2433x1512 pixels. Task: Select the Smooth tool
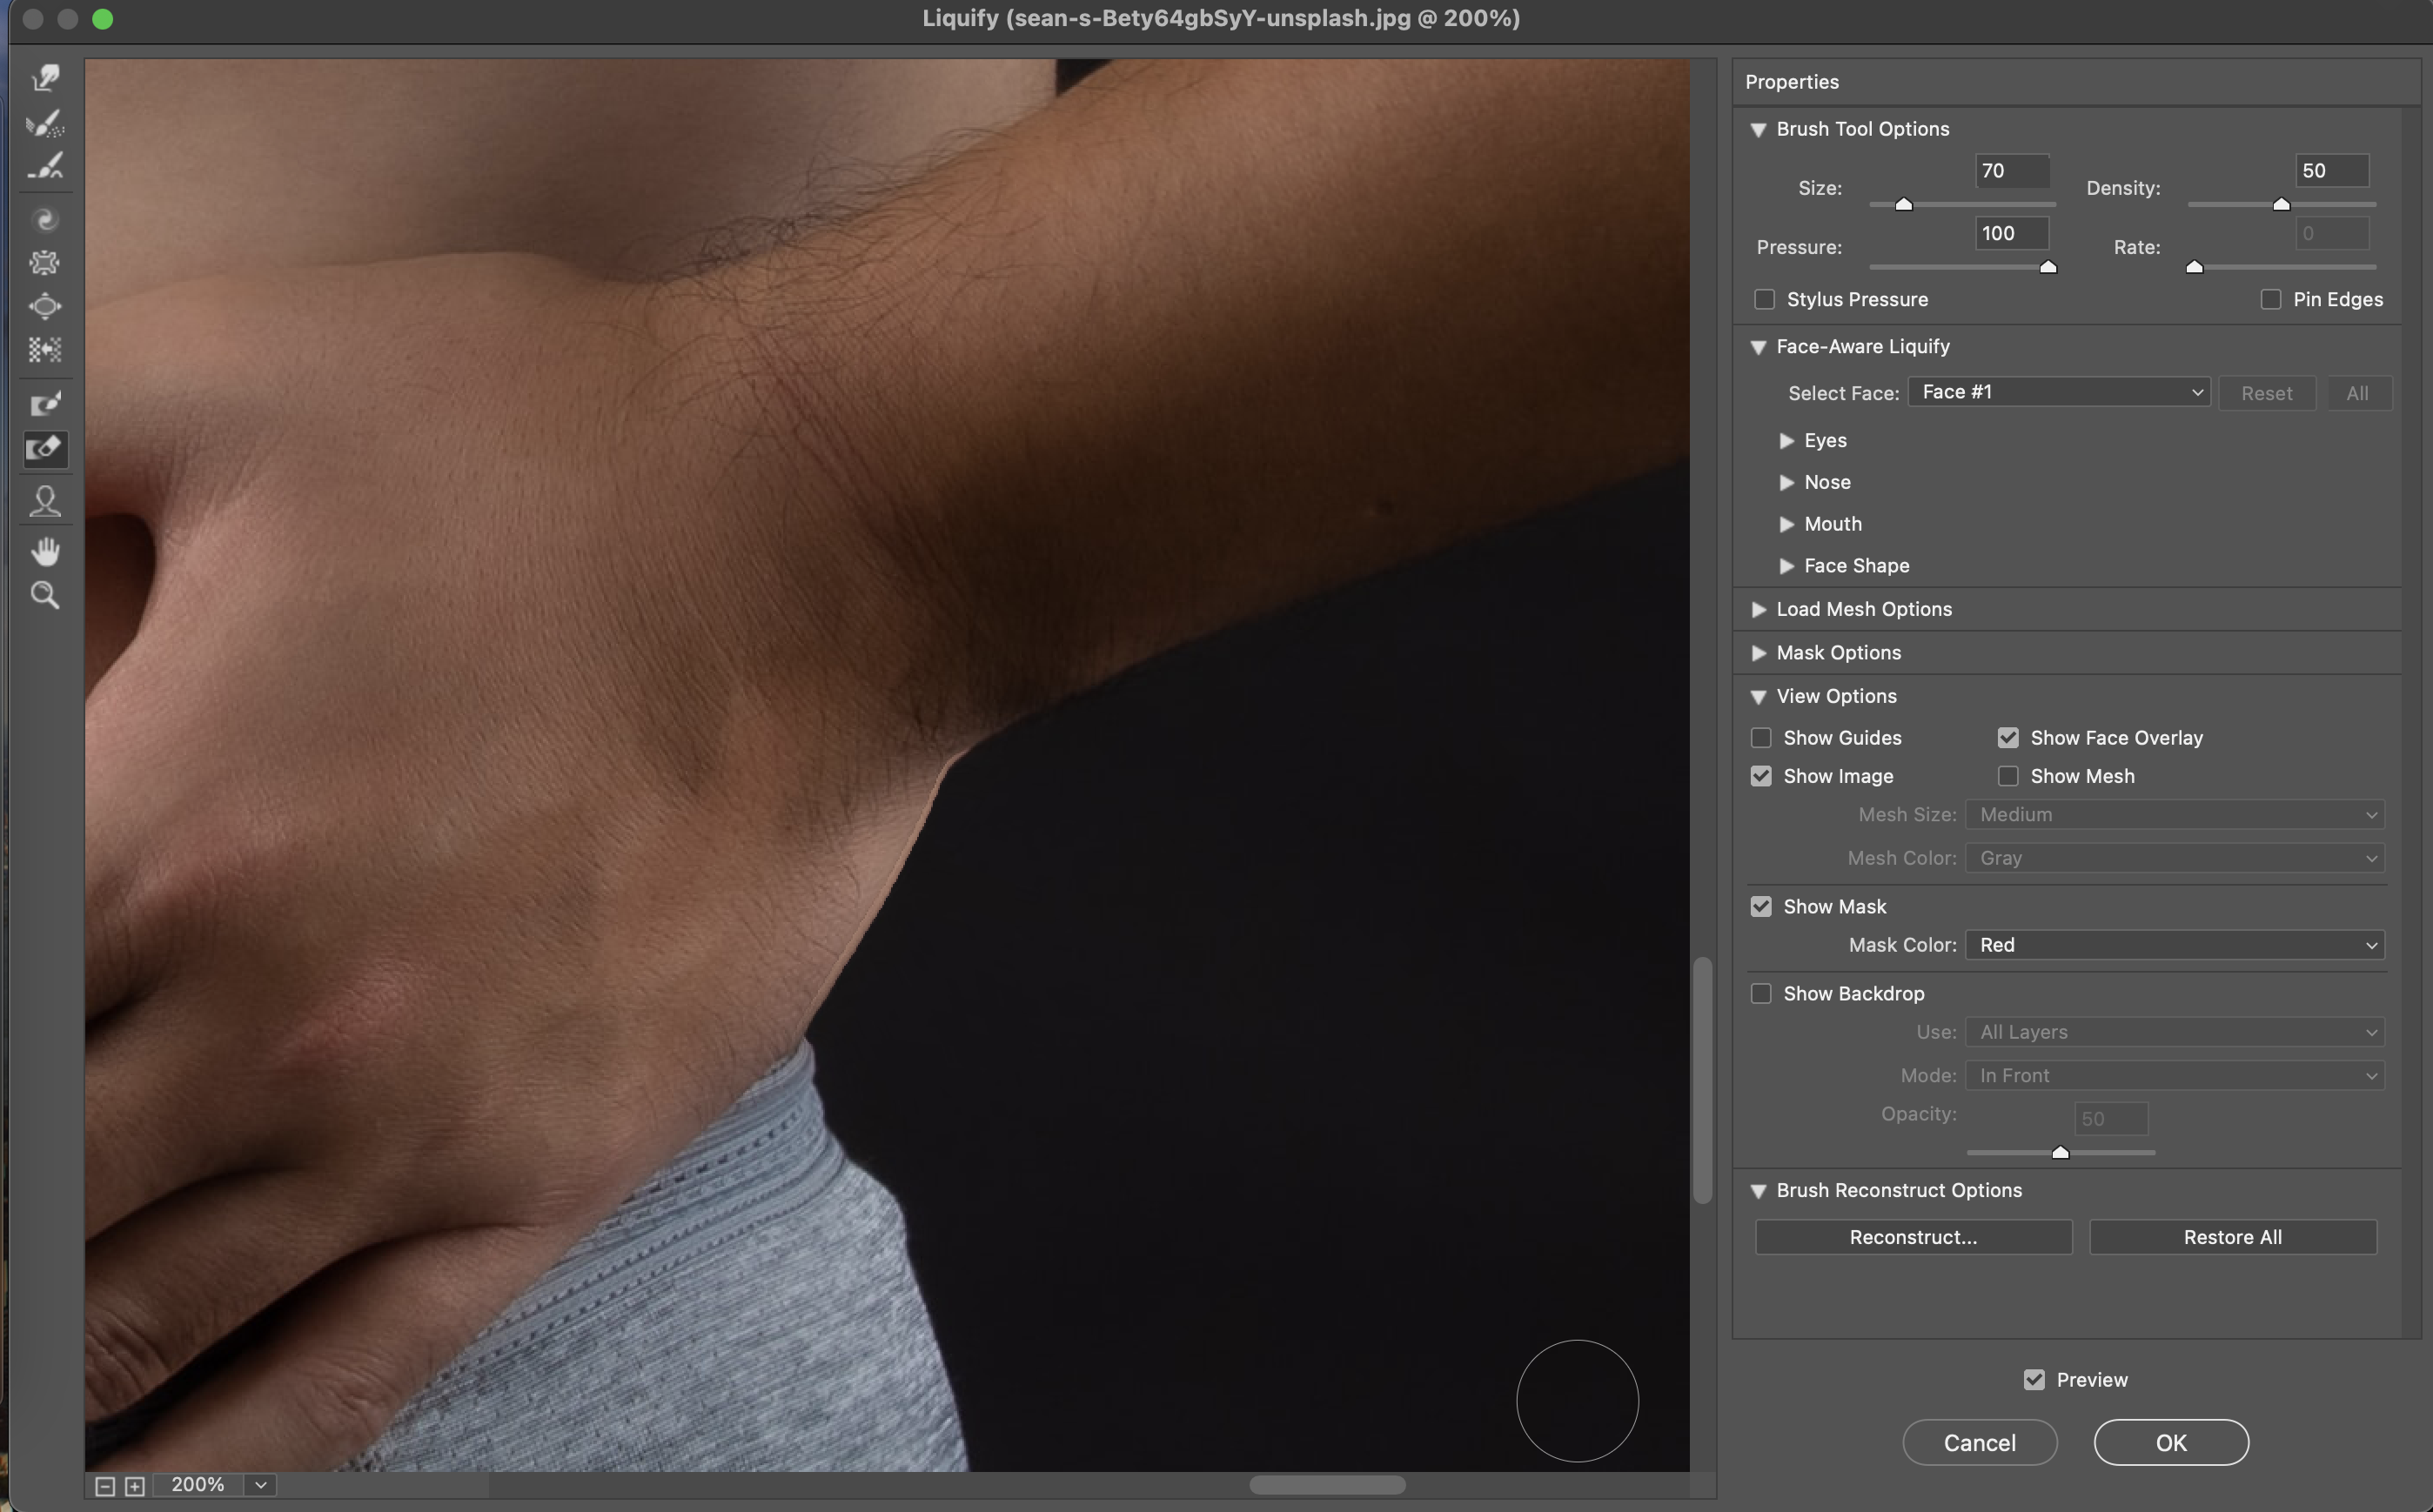pyautogui.click(x=45, y=166)
